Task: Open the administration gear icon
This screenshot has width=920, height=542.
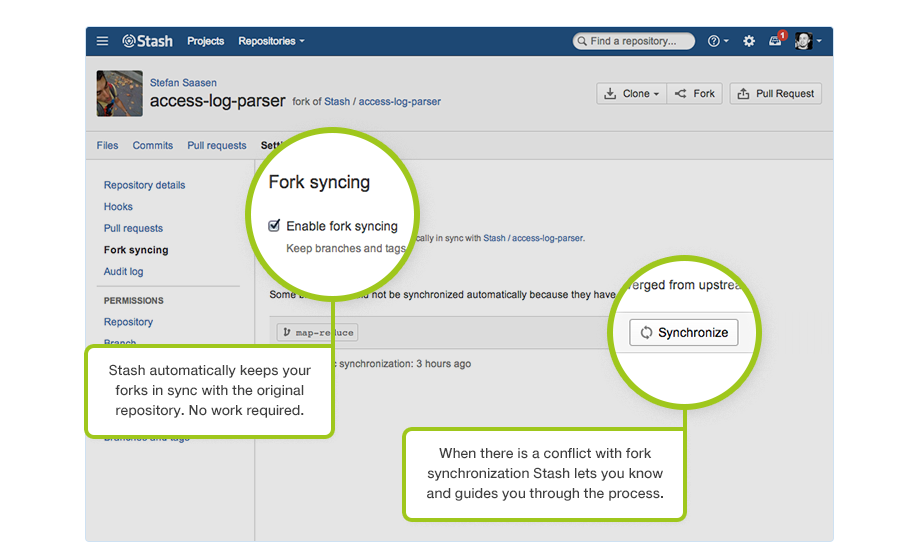Action: [x=748, y=41]
